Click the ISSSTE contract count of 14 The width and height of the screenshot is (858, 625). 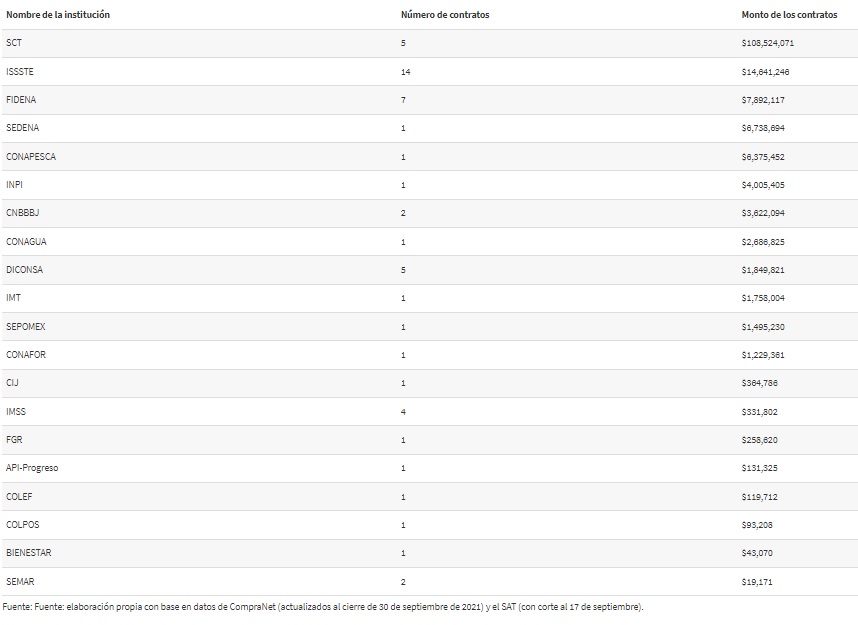(405, 72)
